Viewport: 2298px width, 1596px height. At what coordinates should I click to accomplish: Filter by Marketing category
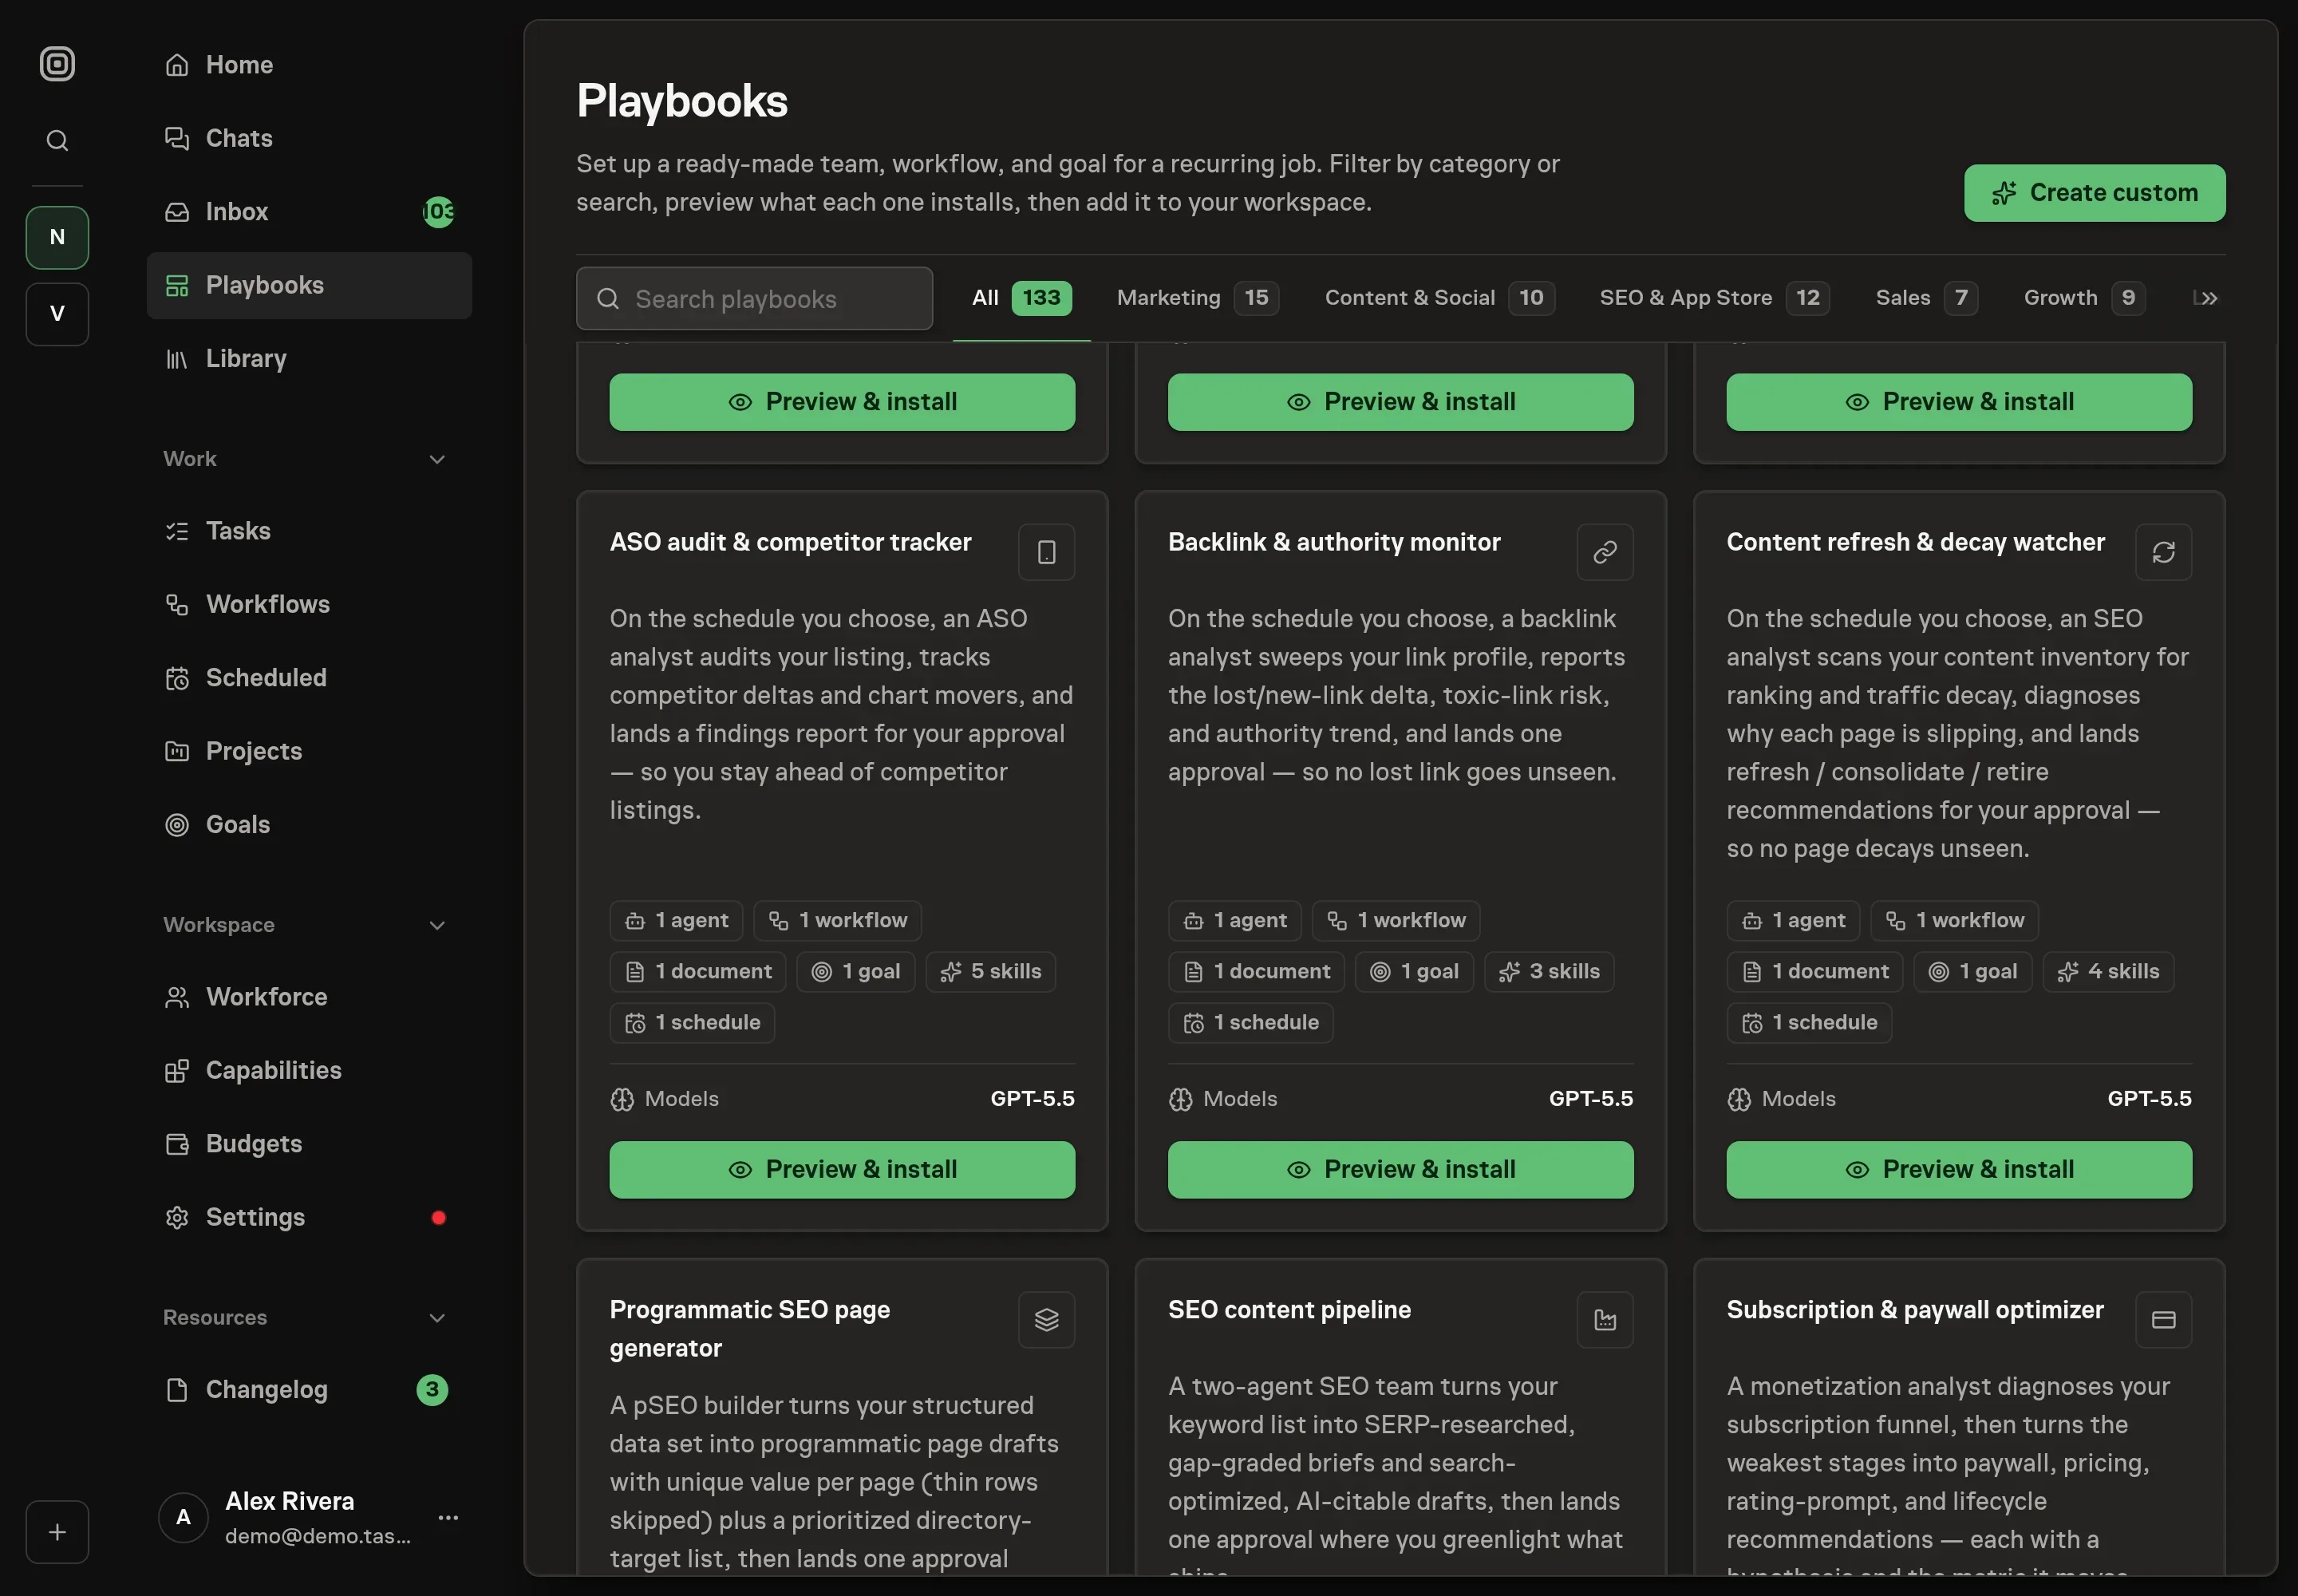[1198, 298]
